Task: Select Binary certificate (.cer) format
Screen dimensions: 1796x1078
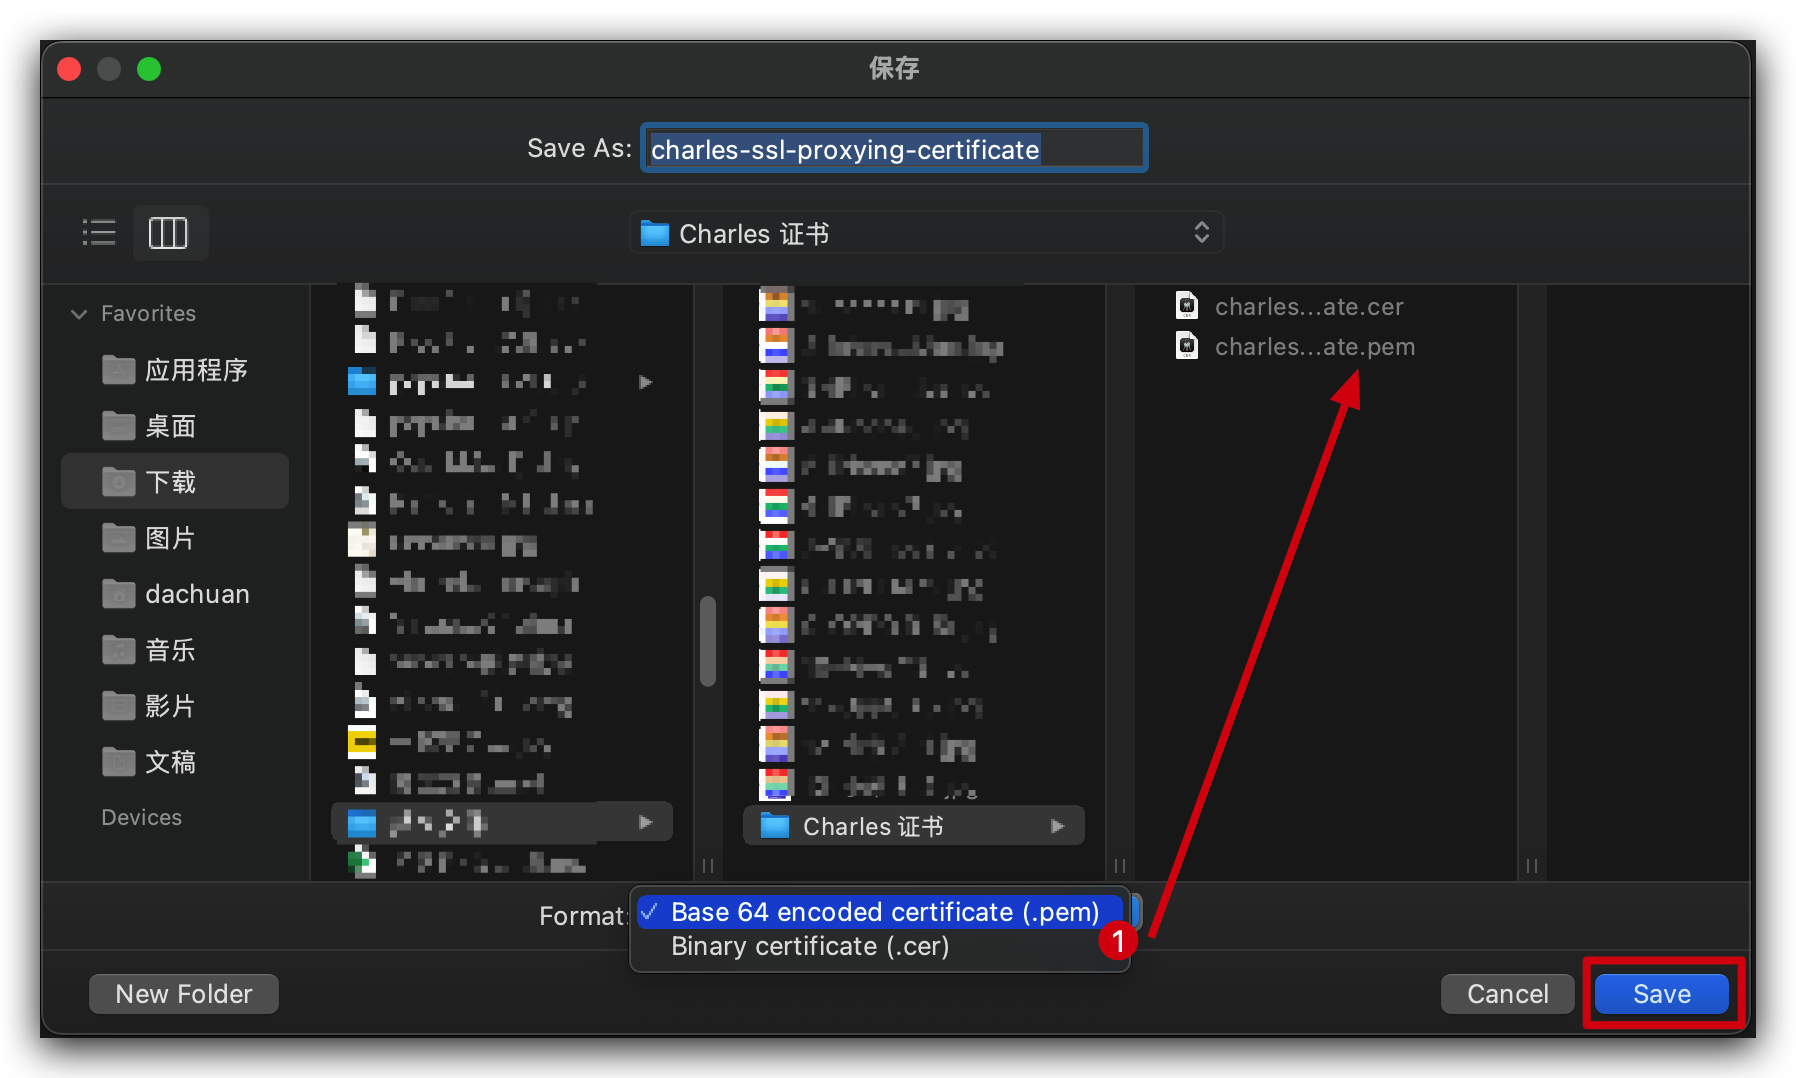Action: pyautogui.click(x=880, y=946)
